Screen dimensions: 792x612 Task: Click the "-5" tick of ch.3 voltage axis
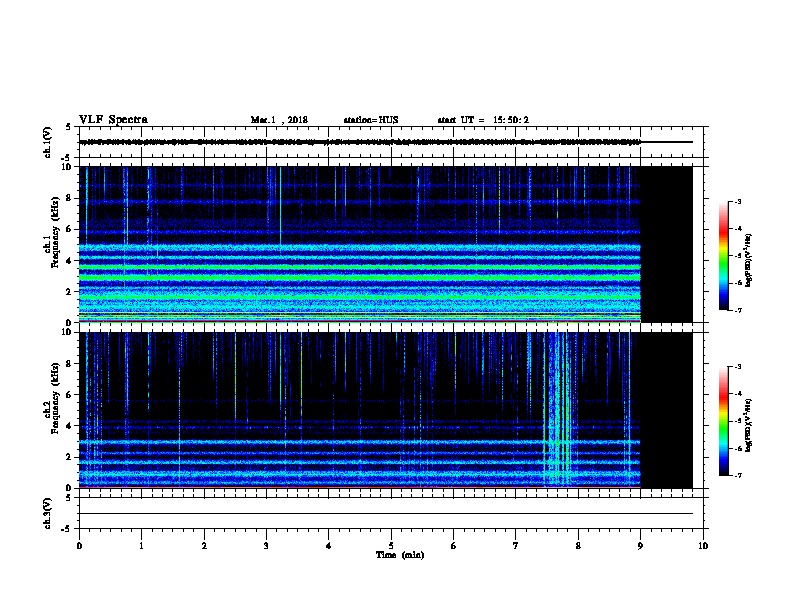(x=68, y=528)
